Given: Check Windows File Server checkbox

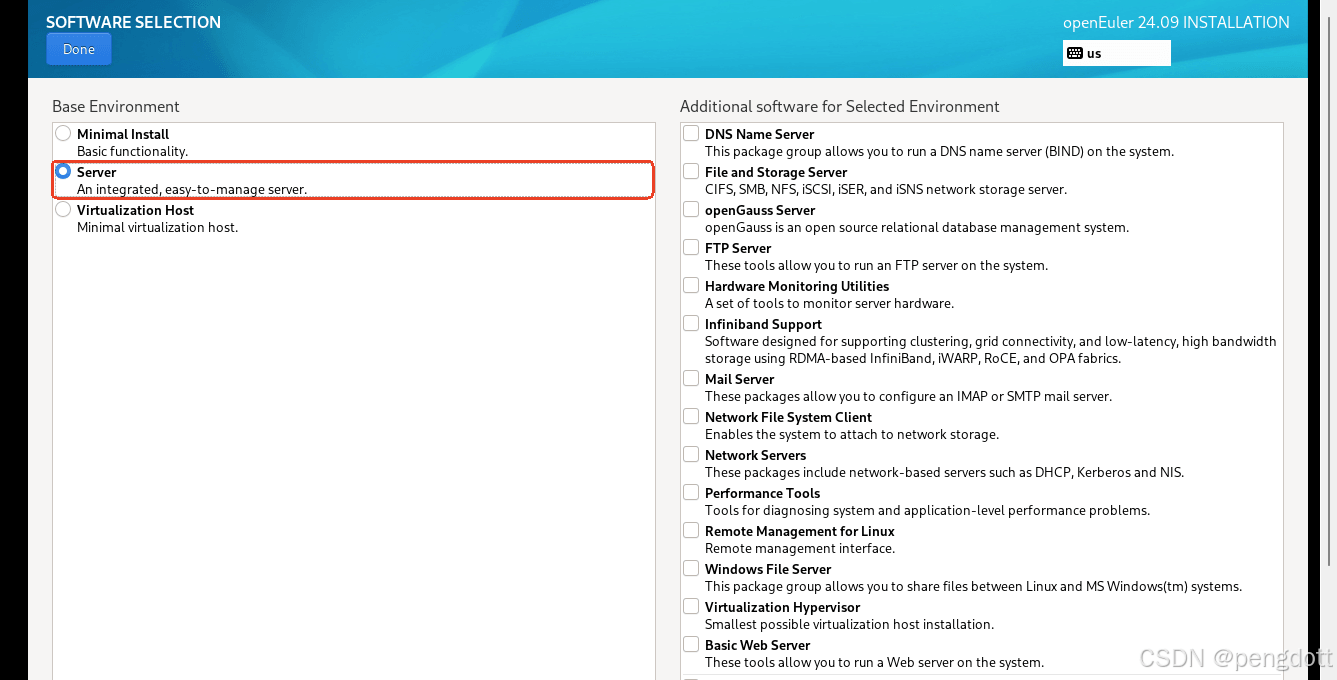Looking at the screenshot, I should [691, 568].
